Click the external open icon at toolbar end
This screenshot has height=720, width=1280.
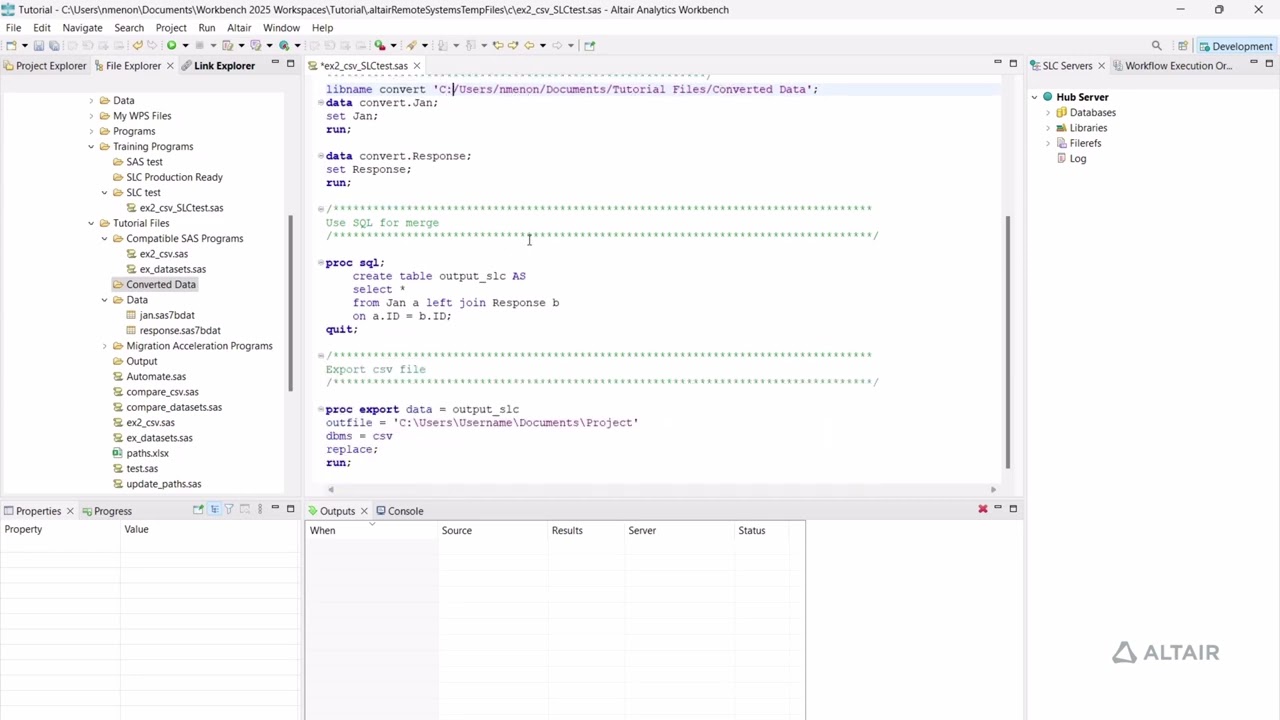click(x=589, y=45)
